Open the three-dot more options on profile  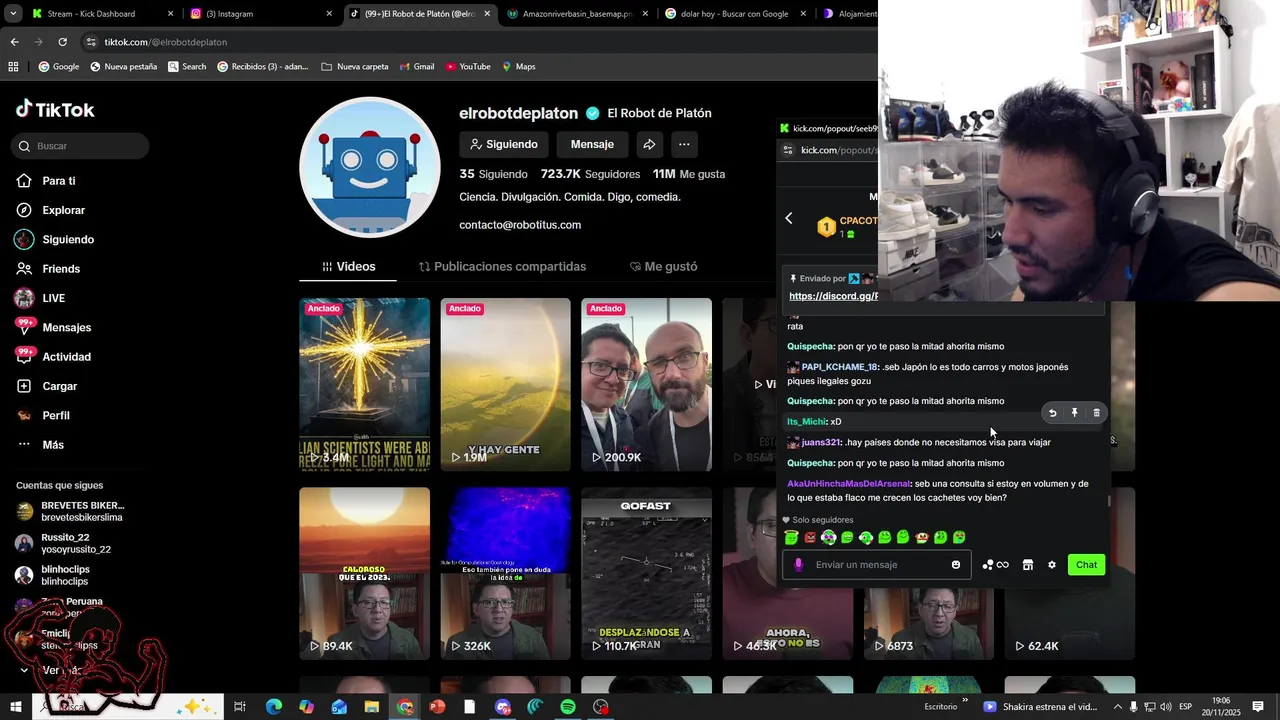pos(684,144)
